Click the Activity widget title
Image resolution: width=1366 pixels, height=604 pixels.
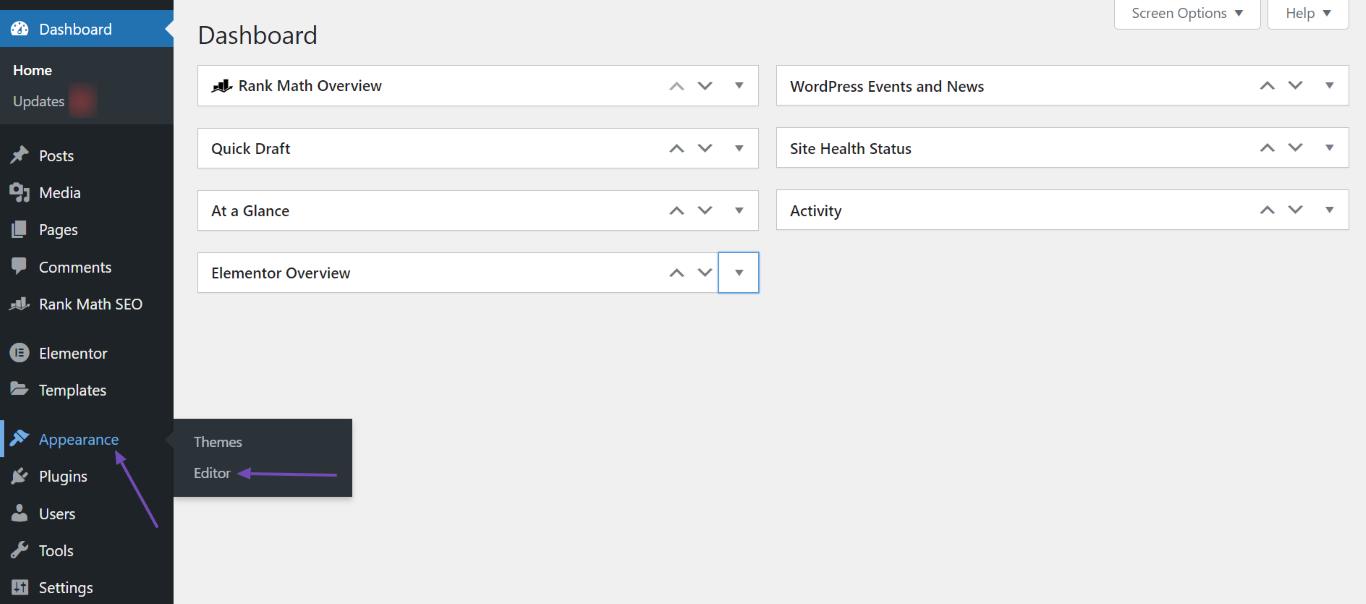[816, 211]
